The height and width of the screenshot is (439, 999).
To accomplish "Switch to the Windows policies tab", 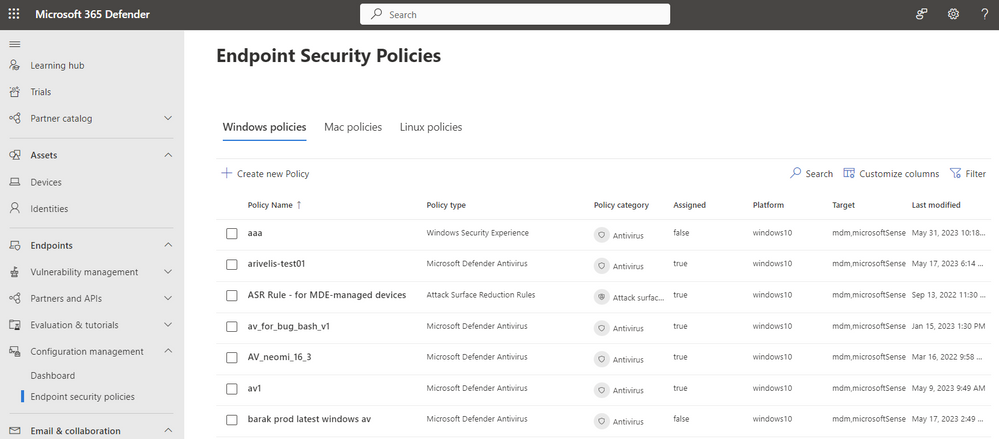I will [264, 127].
